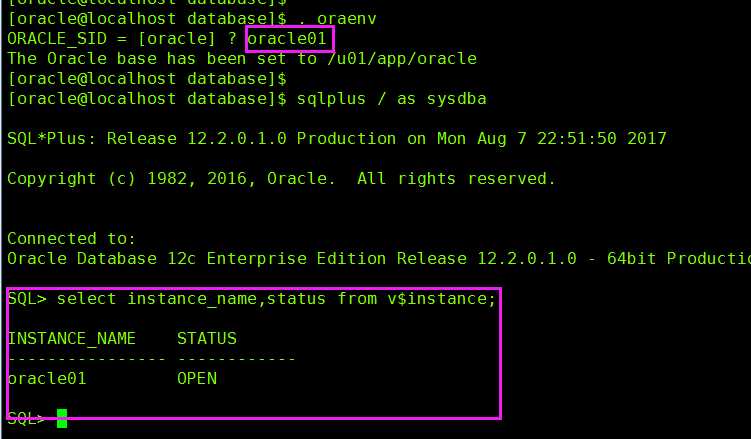This screenshot has width=751, height=439.
Task: Click the highlighted oracle01 SID value
Action: click(287, 39)
